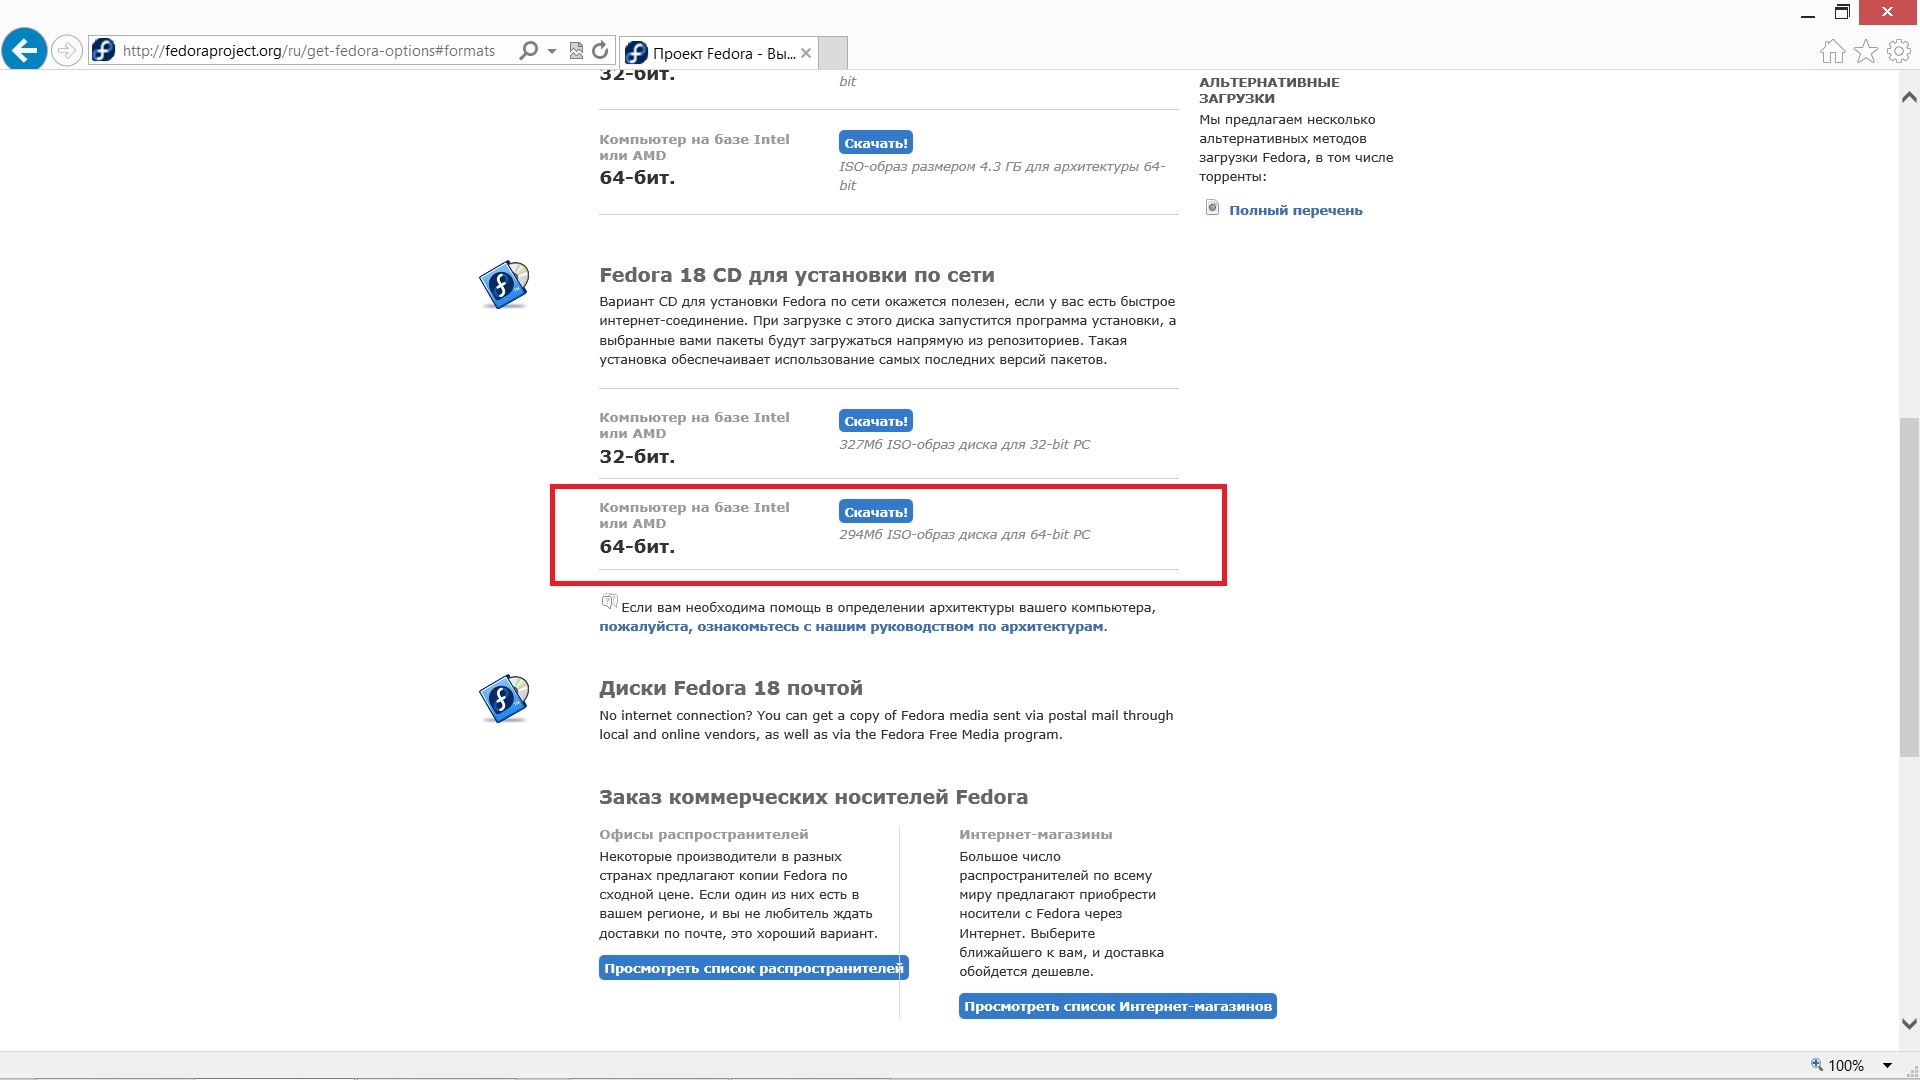
Task: Download the 327Мб 32-bit network install ISO
Action: (876, 421)
